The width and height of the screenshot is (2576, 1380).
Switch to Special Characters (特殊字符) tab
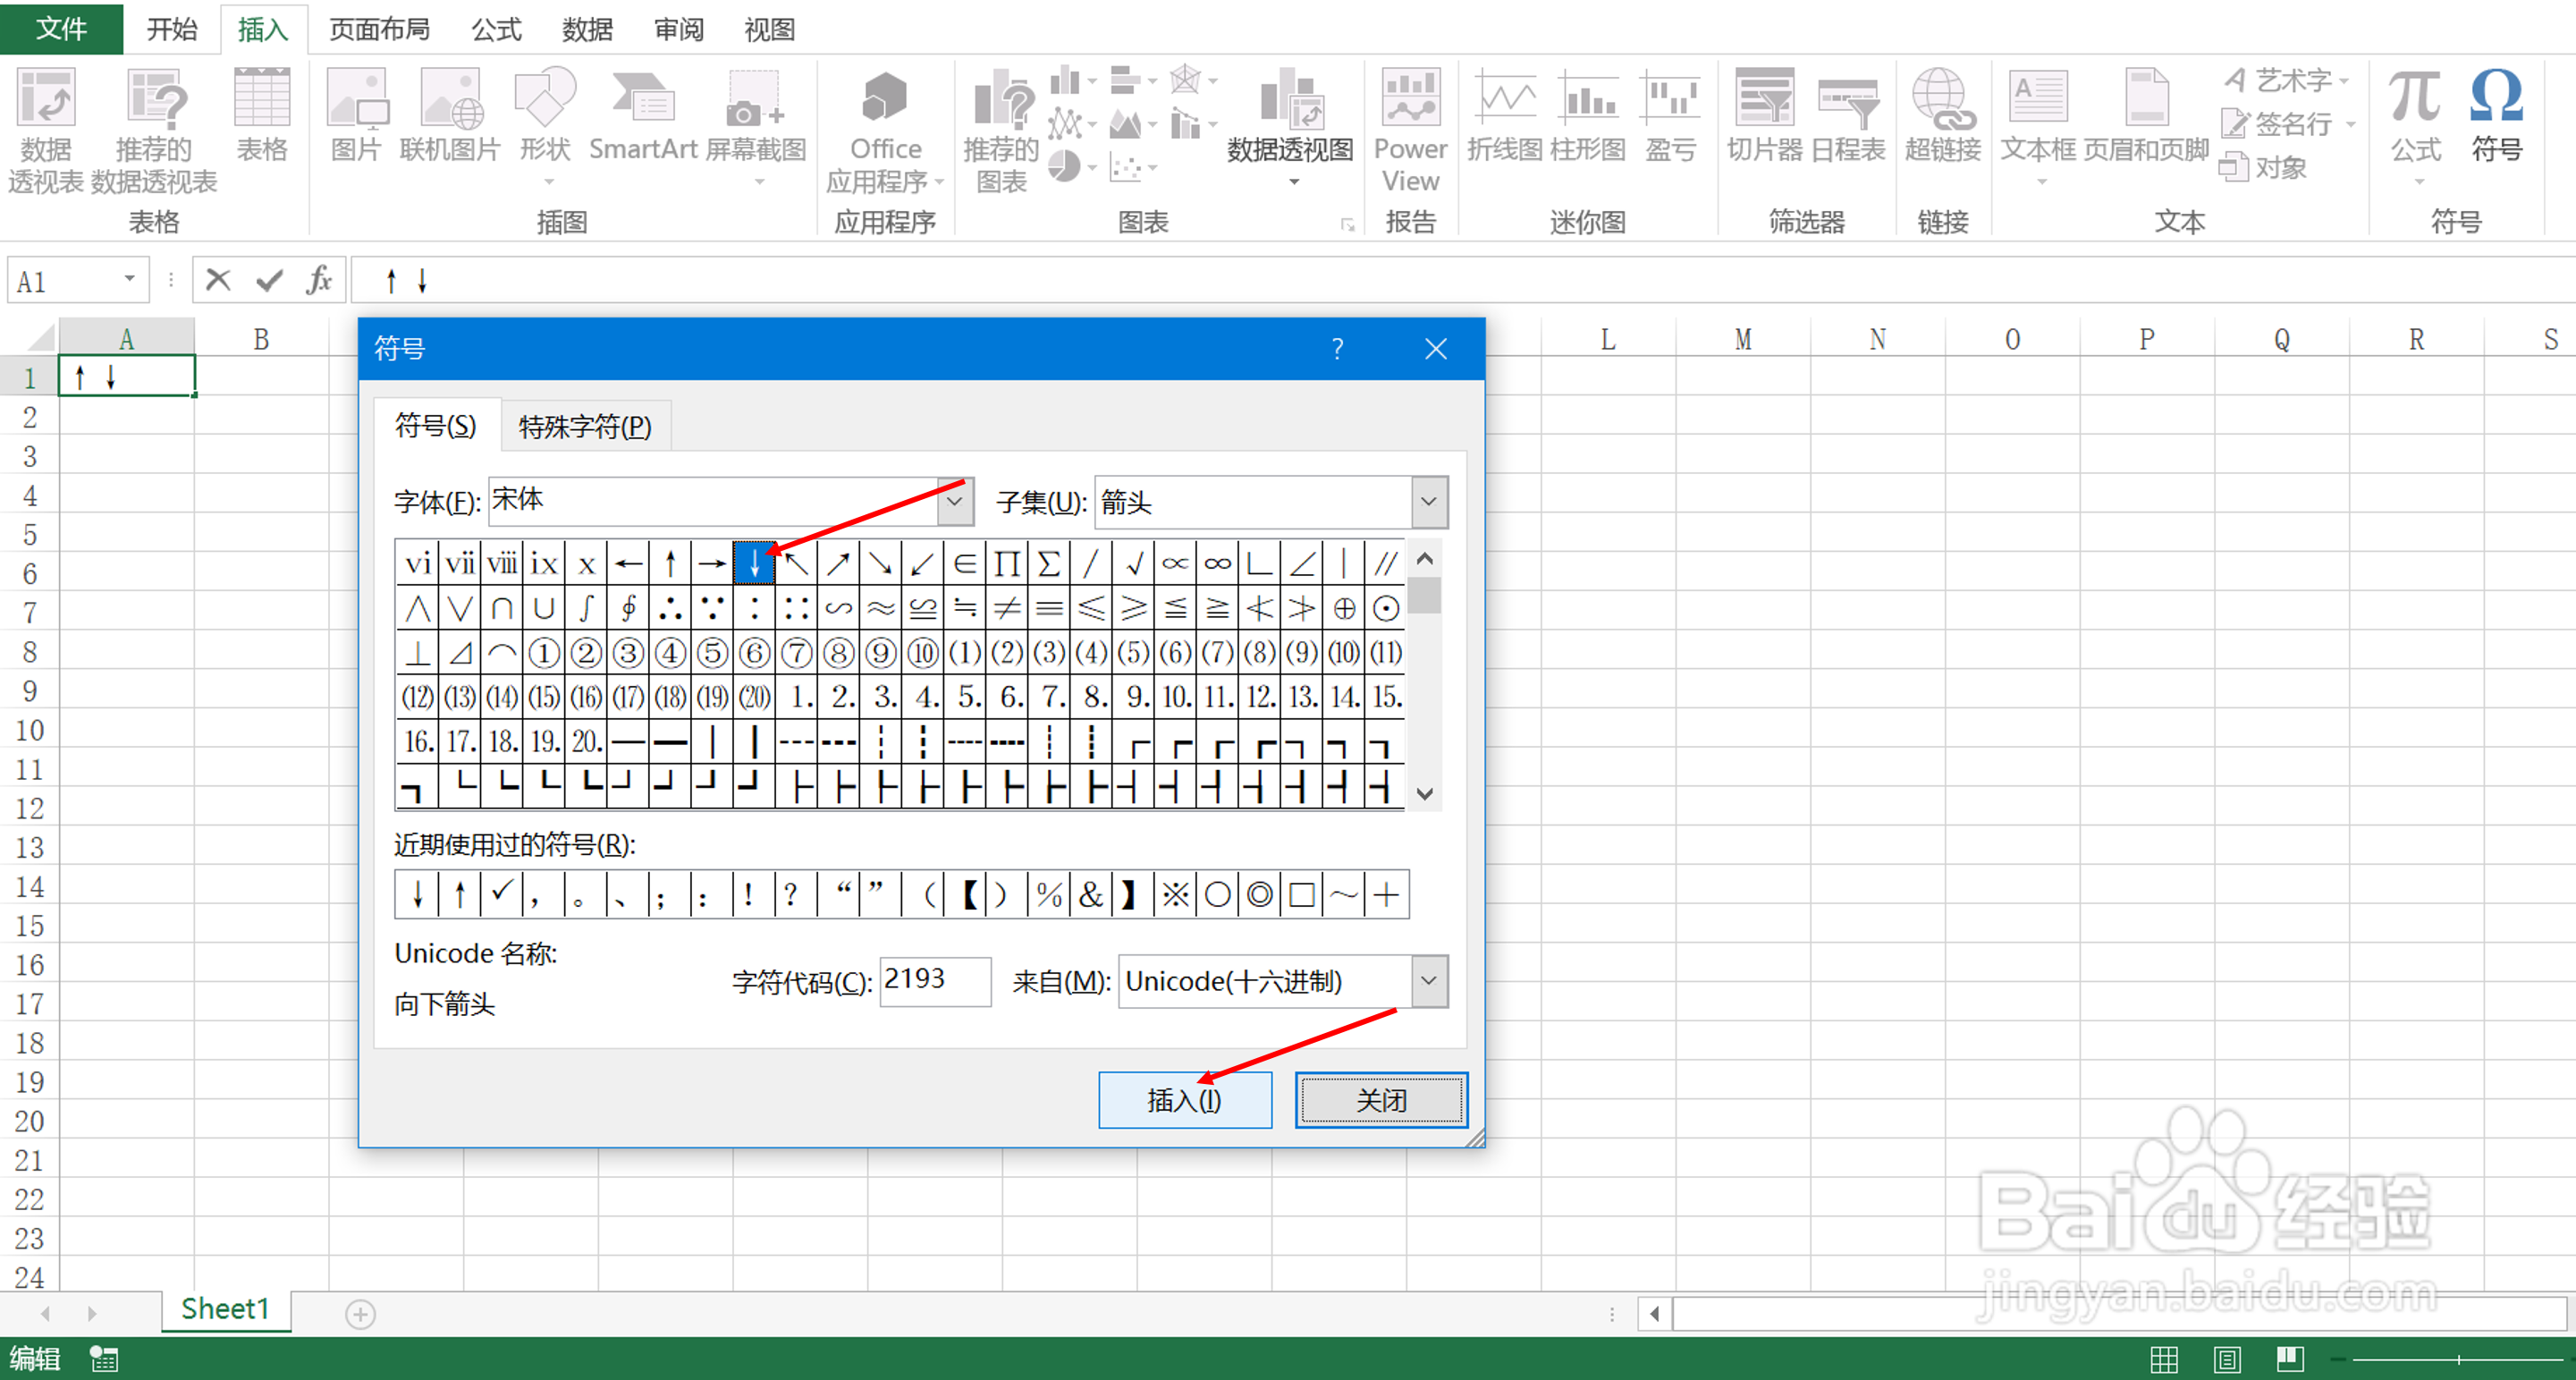coord(585,427)
